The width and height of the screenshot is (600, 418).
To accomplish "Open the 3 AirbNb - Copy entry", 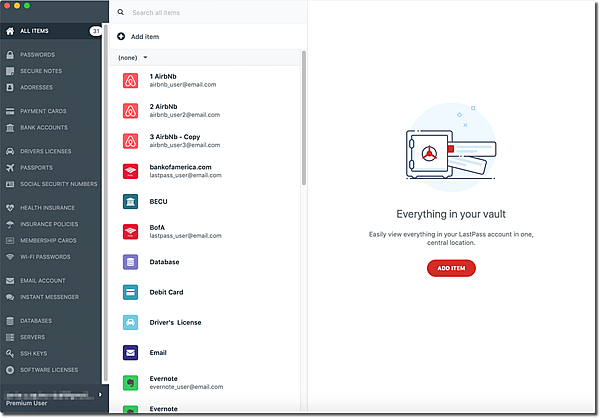I will (x=206, y=141).
